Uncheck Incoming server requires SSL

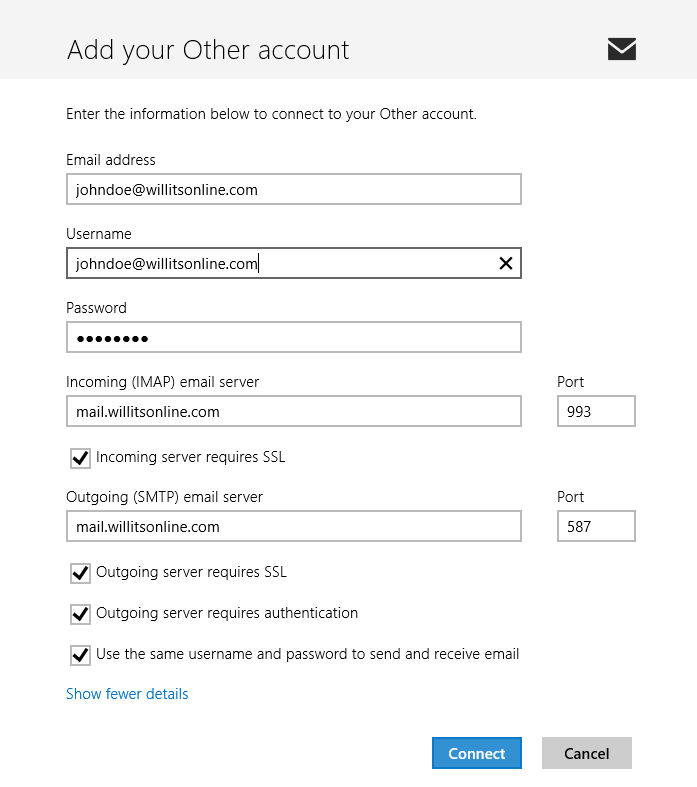80,458
